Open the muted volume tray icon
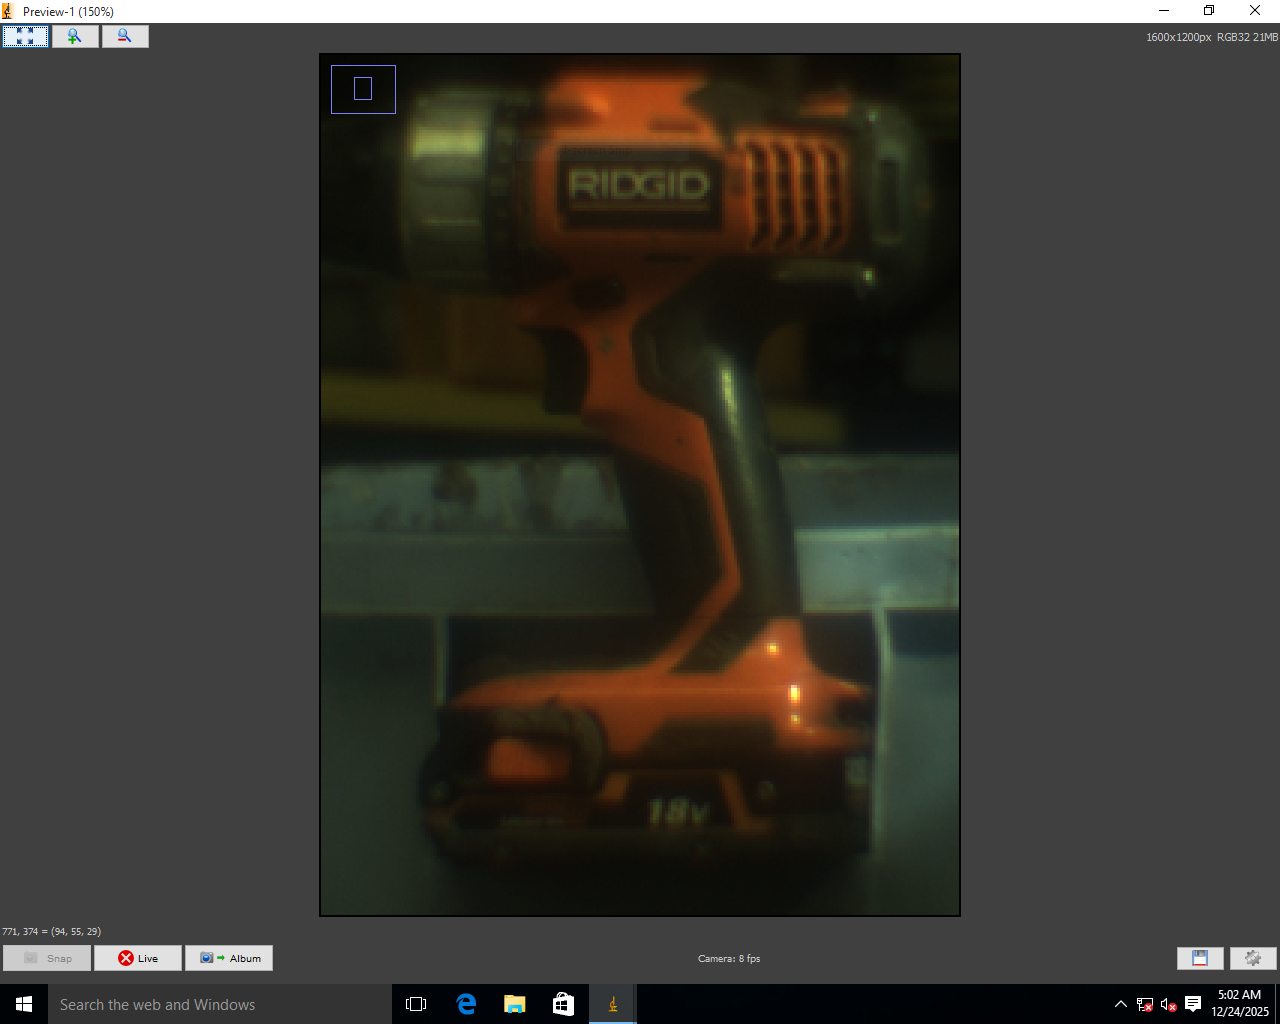The width and height of the screenshot is (1280, 1024). [1168, 1004]
